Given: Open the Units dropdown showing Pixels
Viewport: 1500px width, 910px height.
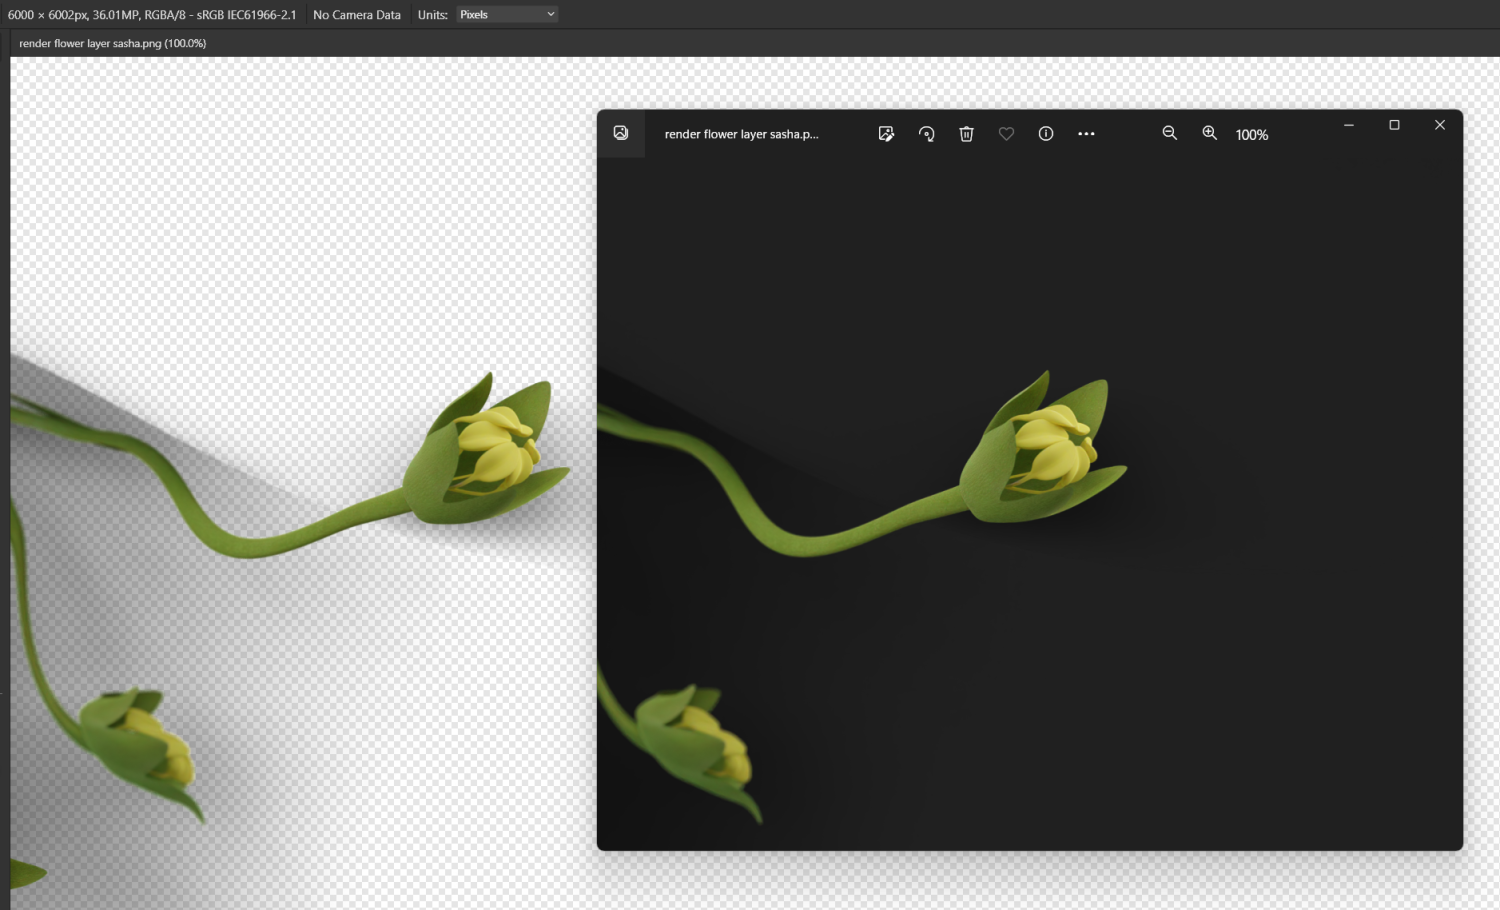Looking at the screenshot, I should tap(506, 13).
